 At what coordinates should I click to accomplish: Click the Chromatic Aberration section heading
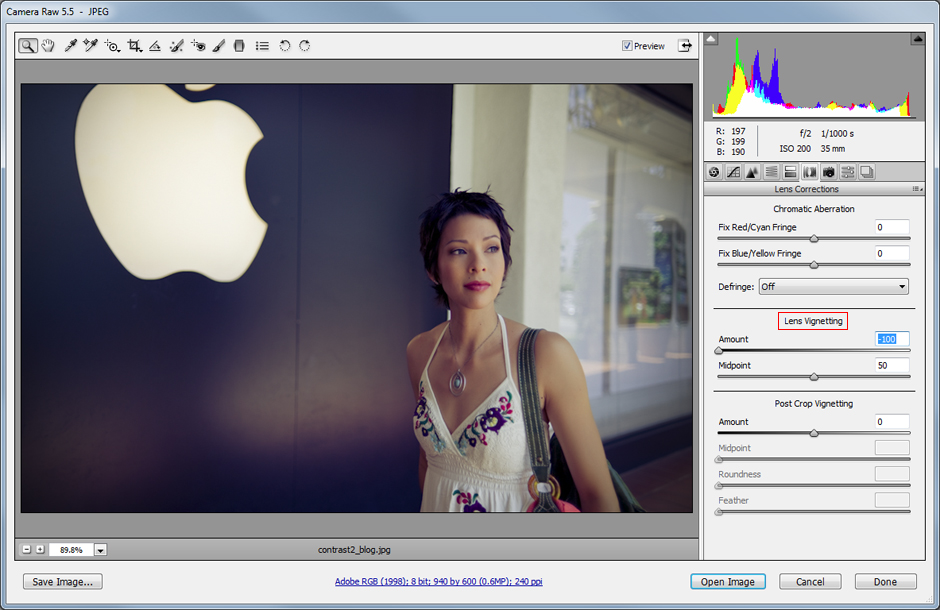point(814,209)
